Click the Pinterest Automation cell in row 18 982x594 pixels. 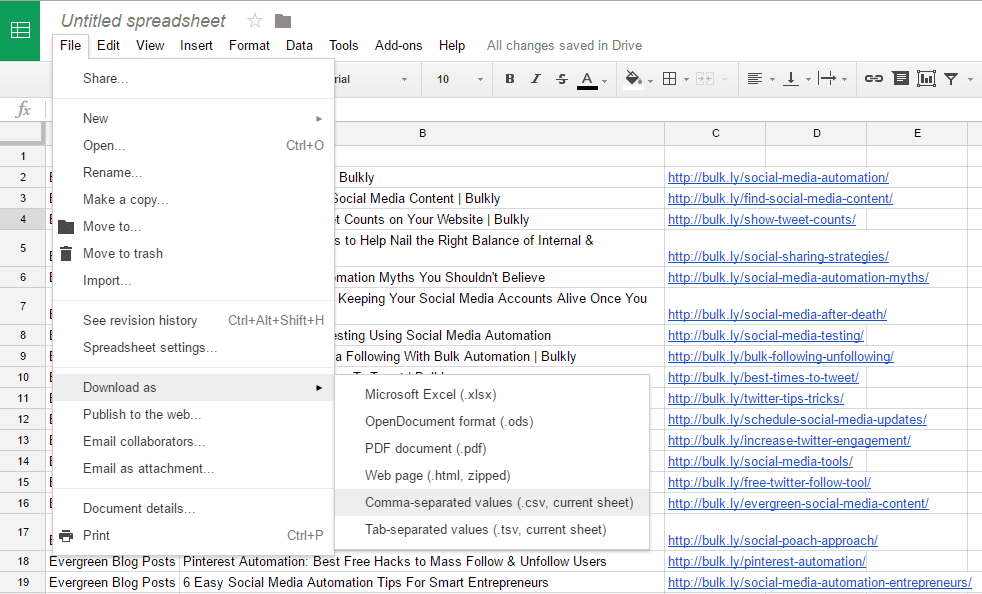(423, 561)
